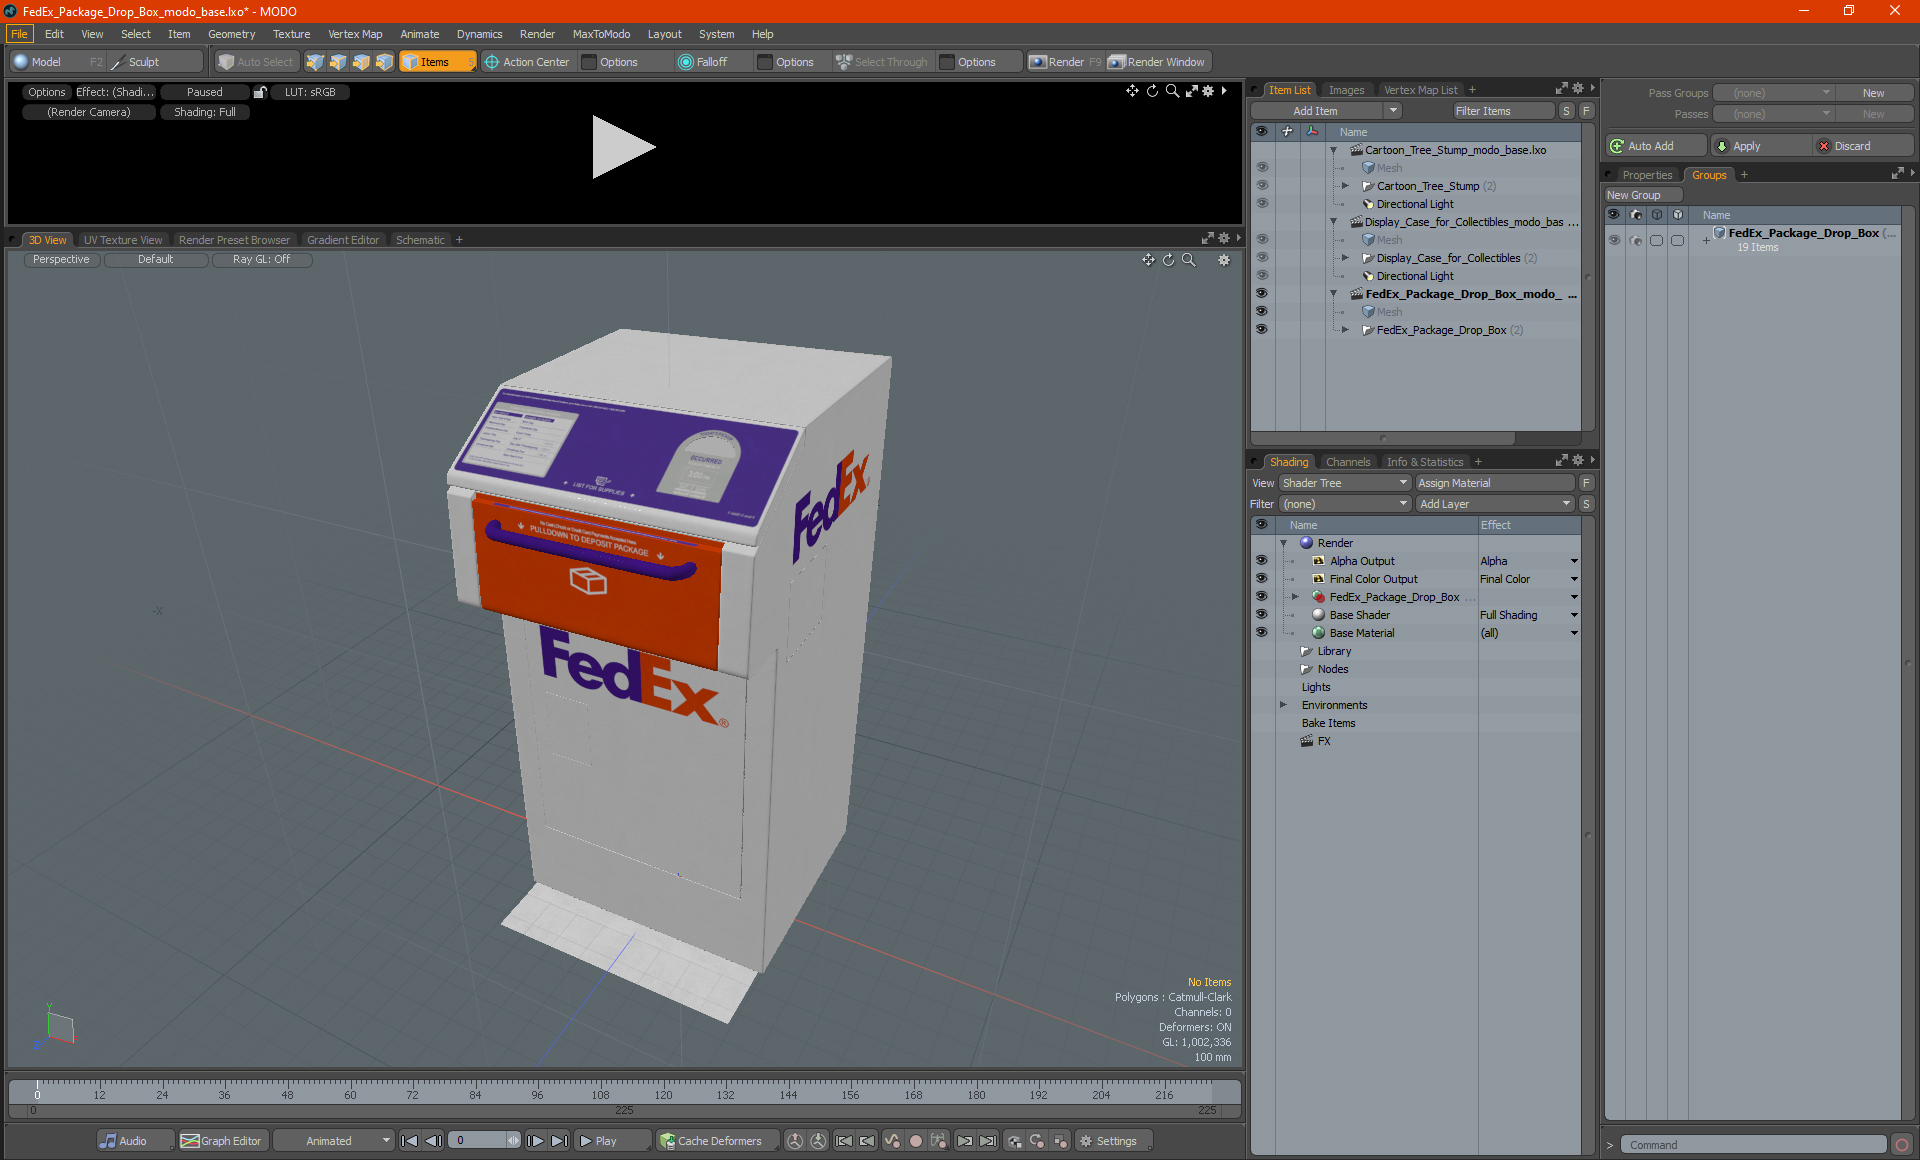Go to first frame
The width and height of the screenshot is (1920, 1160).
[x=409, y=1141]
